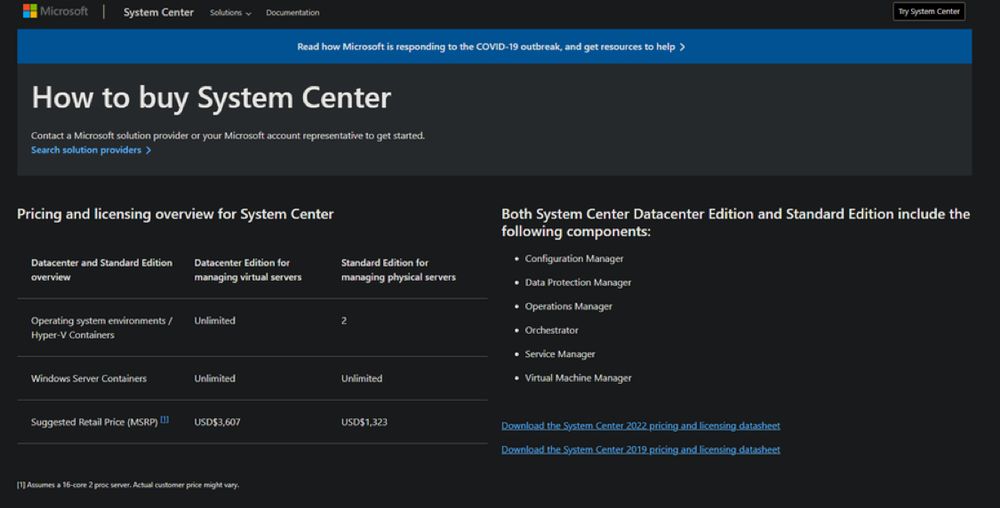Select 'Orchestrator' list item
The image size is (1000, 508).
tap(552, 330)
